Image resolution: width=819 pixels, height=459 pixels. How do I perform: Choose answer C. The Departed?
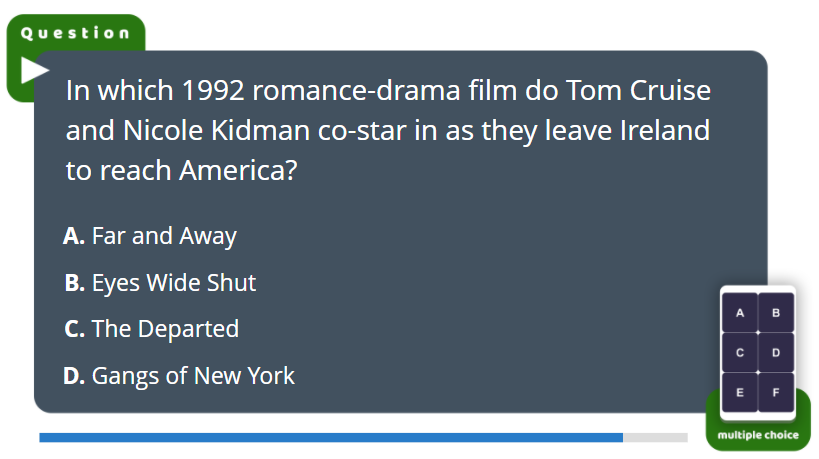coord(151,329)
